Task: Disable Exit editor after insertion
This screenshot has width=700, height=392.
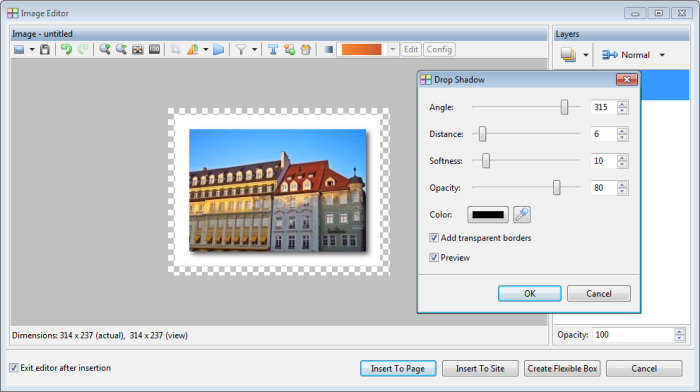Action: (x=14, y=368)
